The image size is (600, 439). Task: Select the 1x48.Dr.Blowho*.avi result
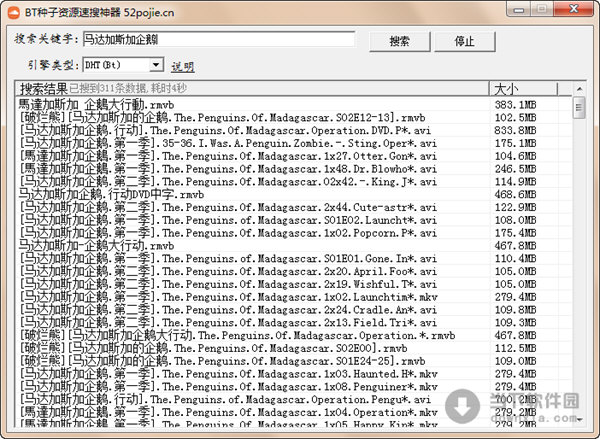228,169
